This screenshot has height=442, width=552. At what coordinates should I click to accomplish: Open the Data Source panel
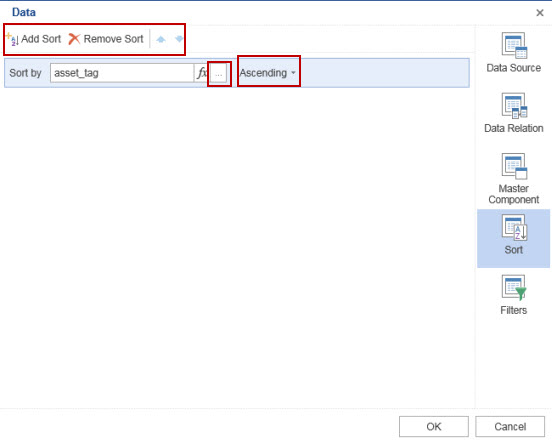coord(513,53)
